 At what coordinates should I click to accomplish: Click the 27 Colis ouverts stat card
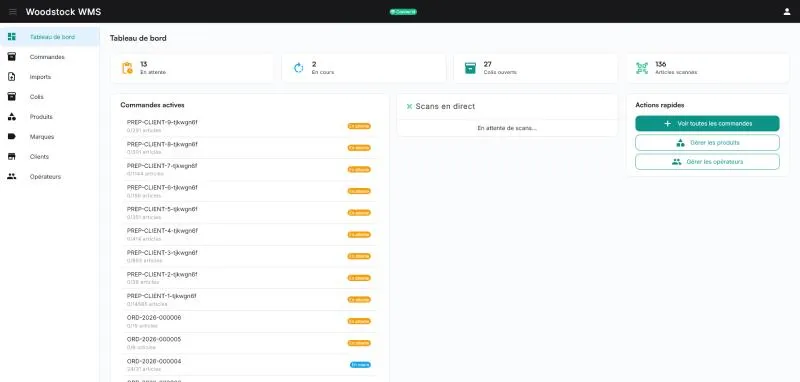(535, 68)
